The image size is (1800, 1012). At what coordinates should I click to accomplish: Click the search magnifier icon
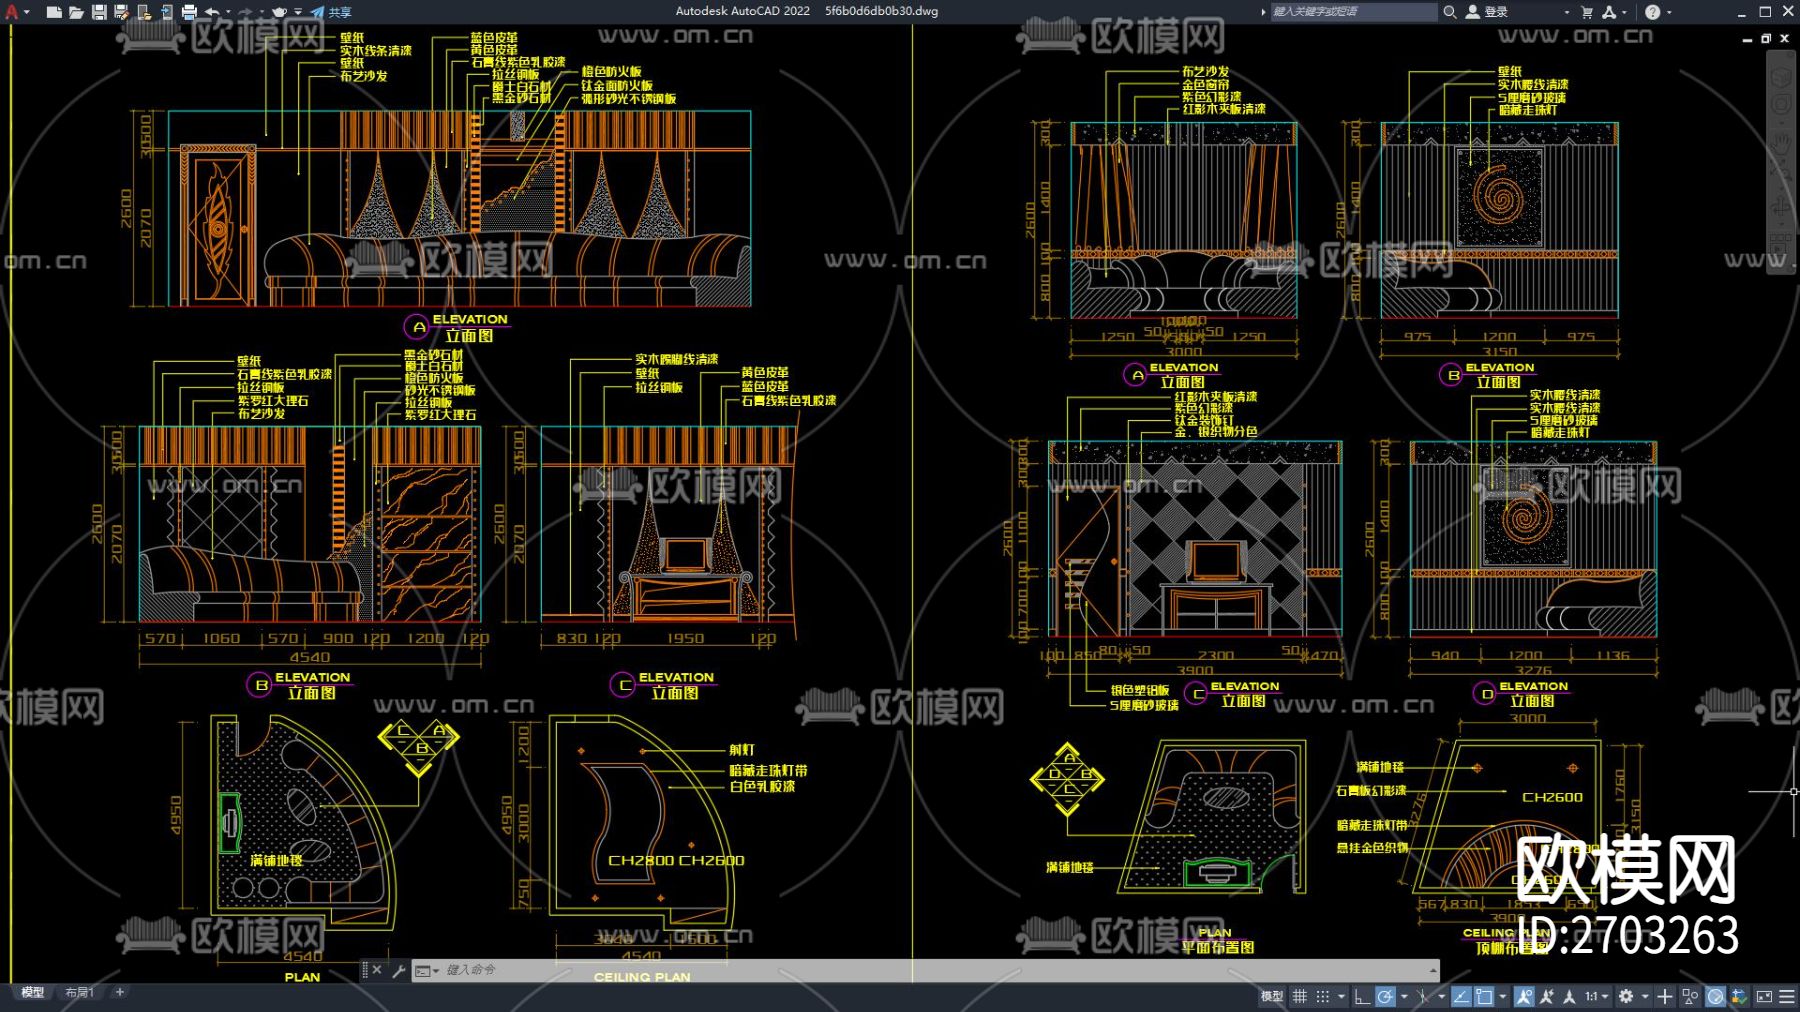1449,12
